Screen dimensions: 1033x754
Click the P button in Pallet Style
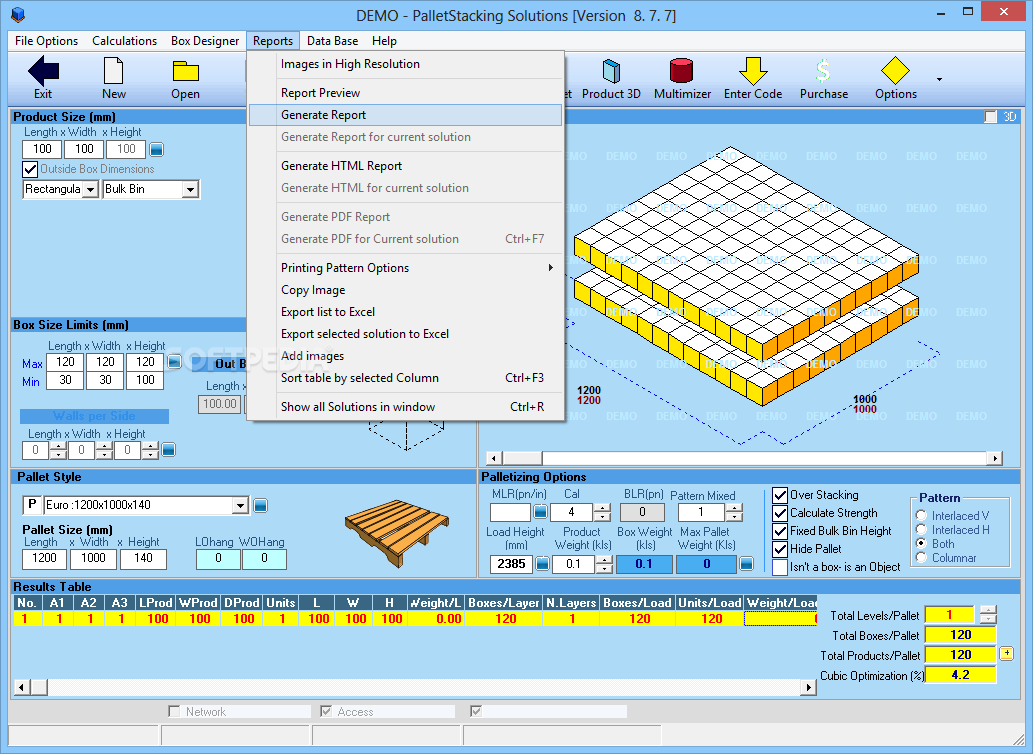point(32,505)
